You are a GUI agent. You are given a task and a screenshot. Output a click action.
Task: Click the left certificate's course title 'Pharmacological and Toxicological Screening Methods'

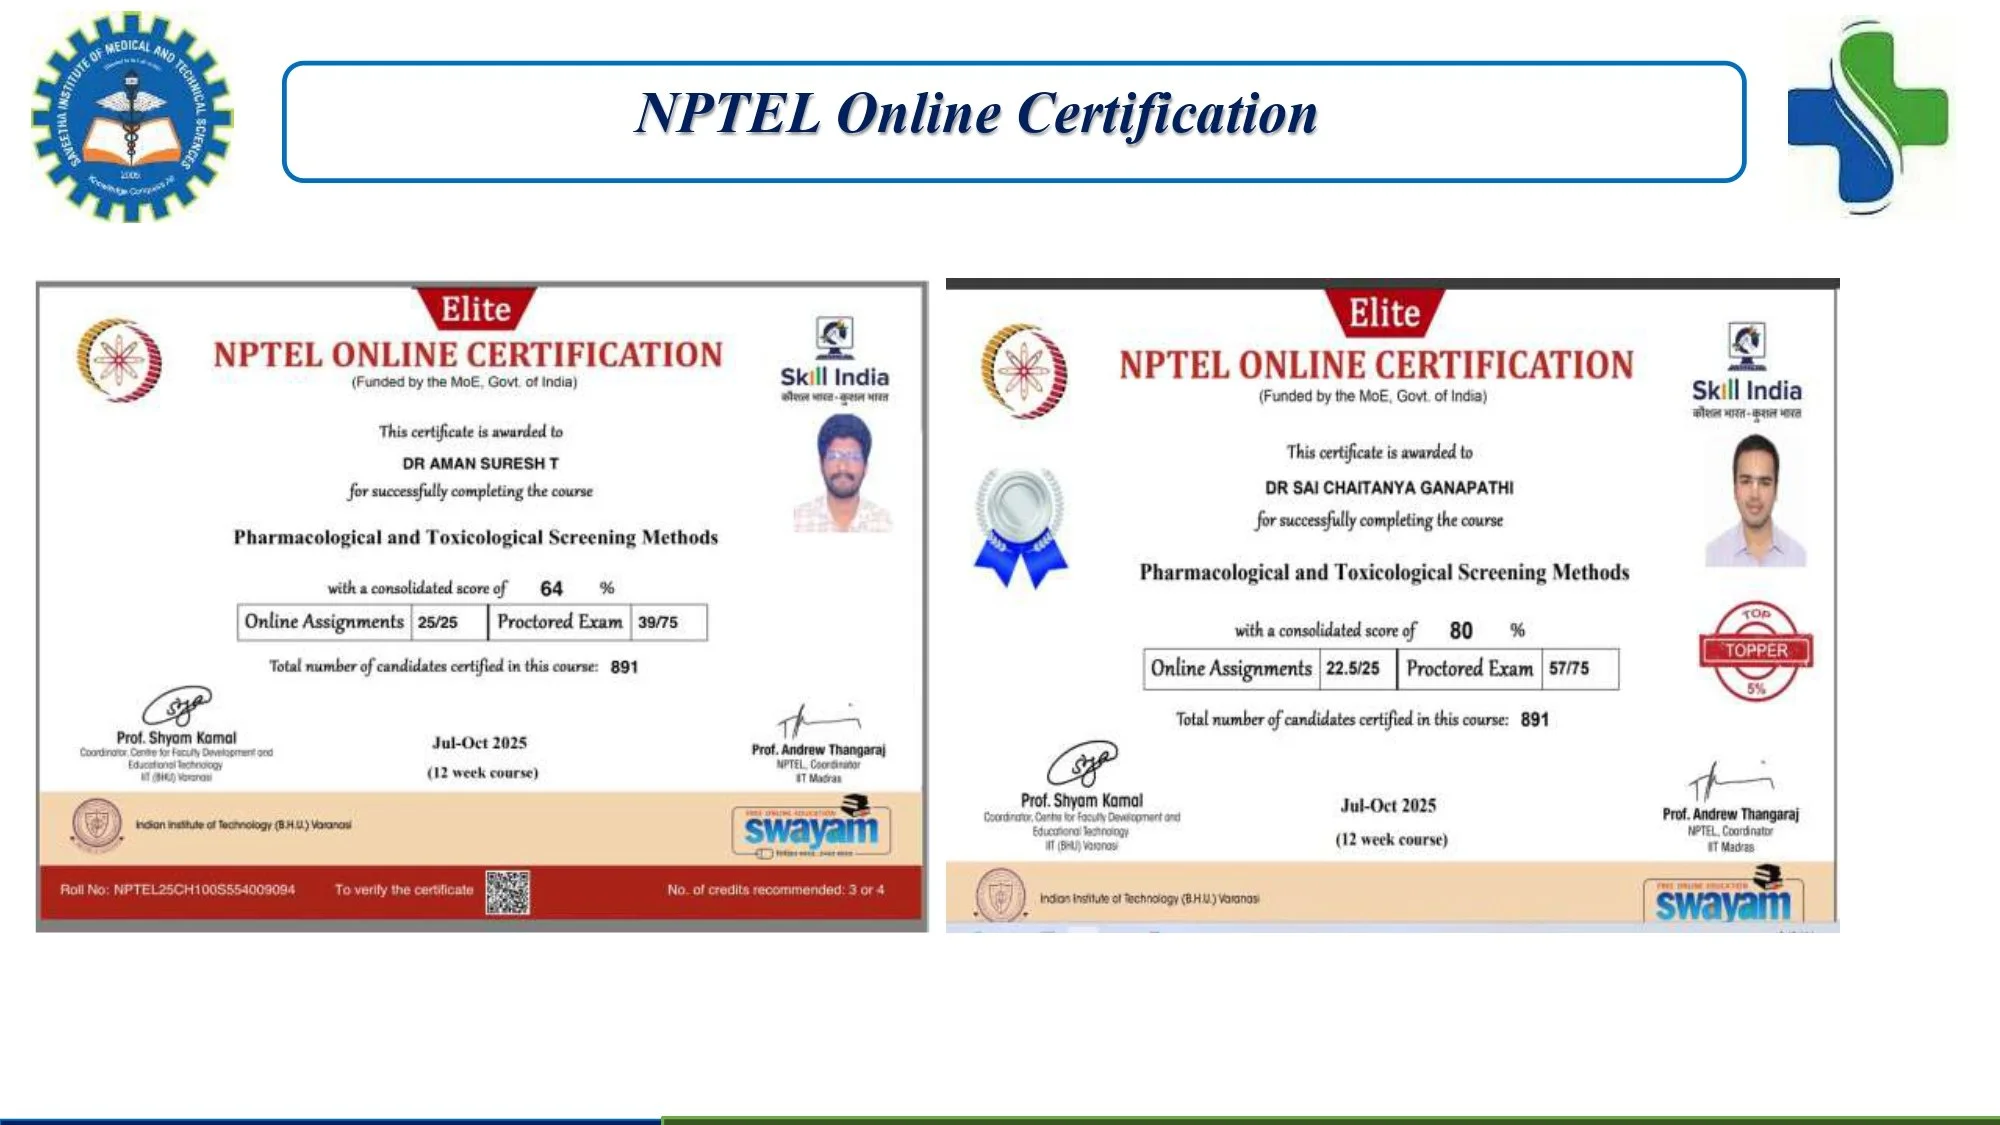click(x=476, y=537)
